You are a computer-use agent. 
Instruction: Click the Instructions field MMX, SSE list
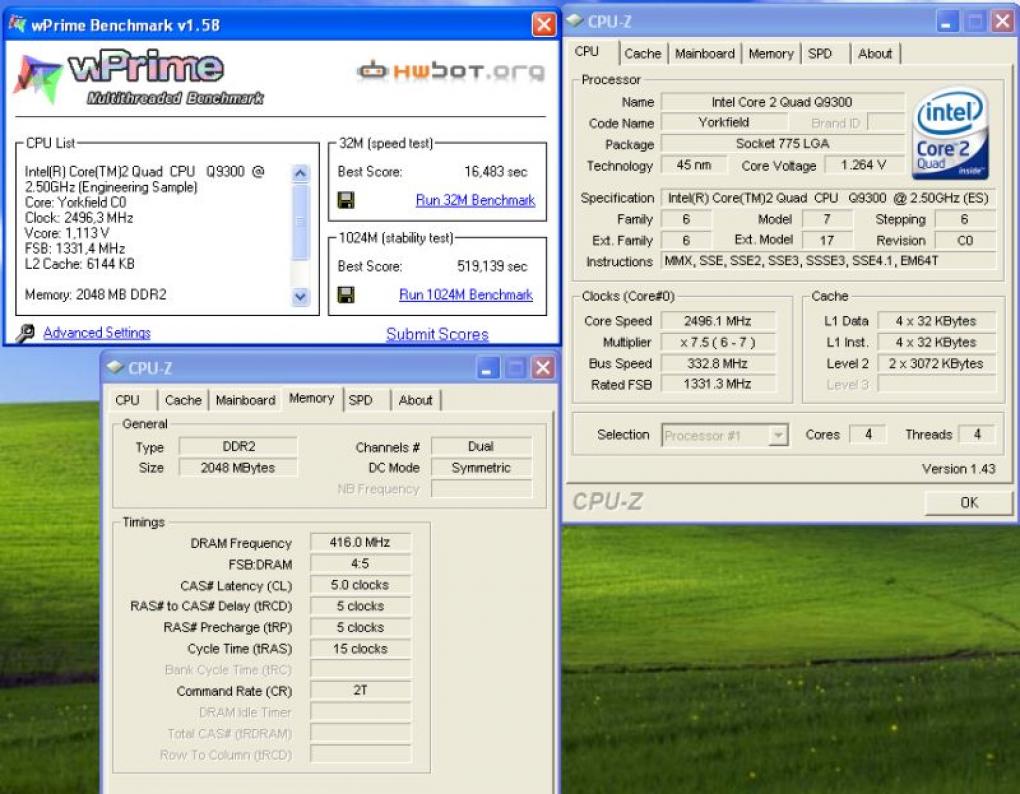[x=829, y=261]
